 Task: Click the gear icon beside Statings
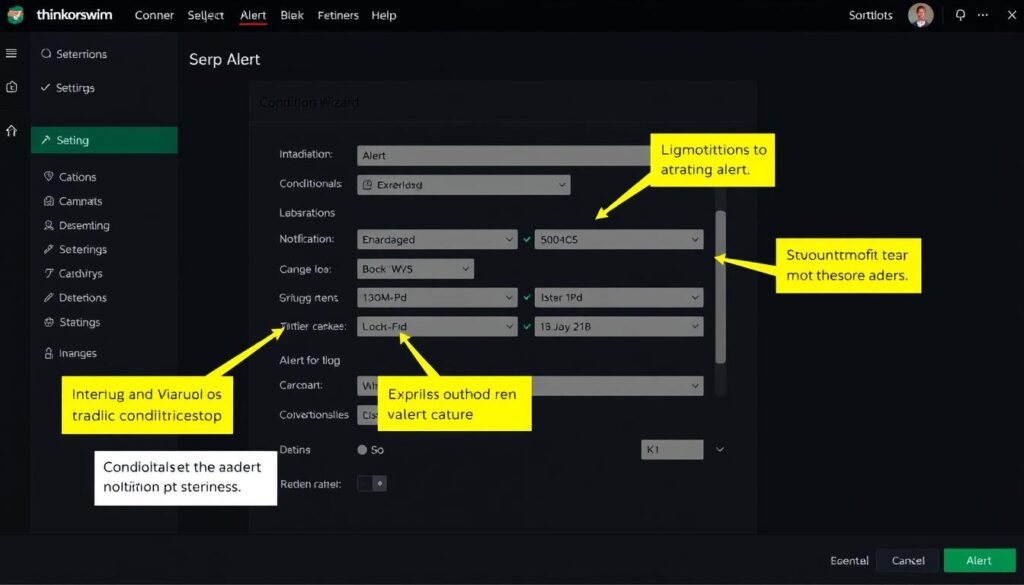point(48,322)
